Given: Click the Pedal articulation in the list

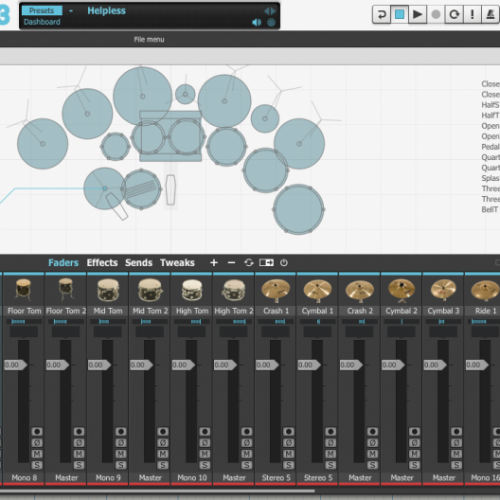Looking at the screenshot, I should click(x=490, y=147).
